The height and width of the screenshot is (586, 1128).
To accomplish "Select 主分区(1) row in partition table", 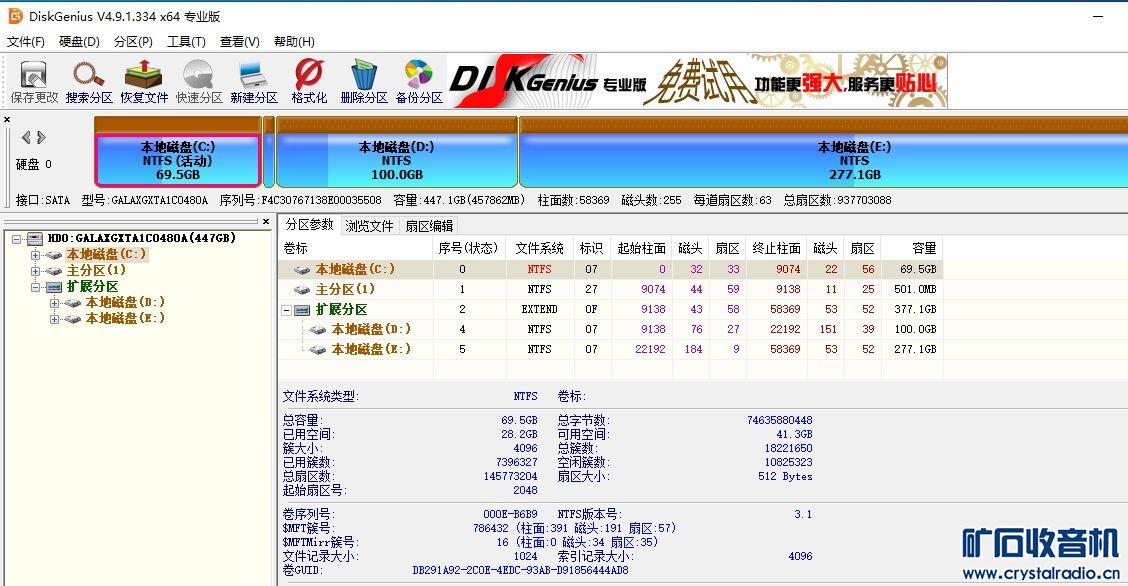I will point(610,289).
